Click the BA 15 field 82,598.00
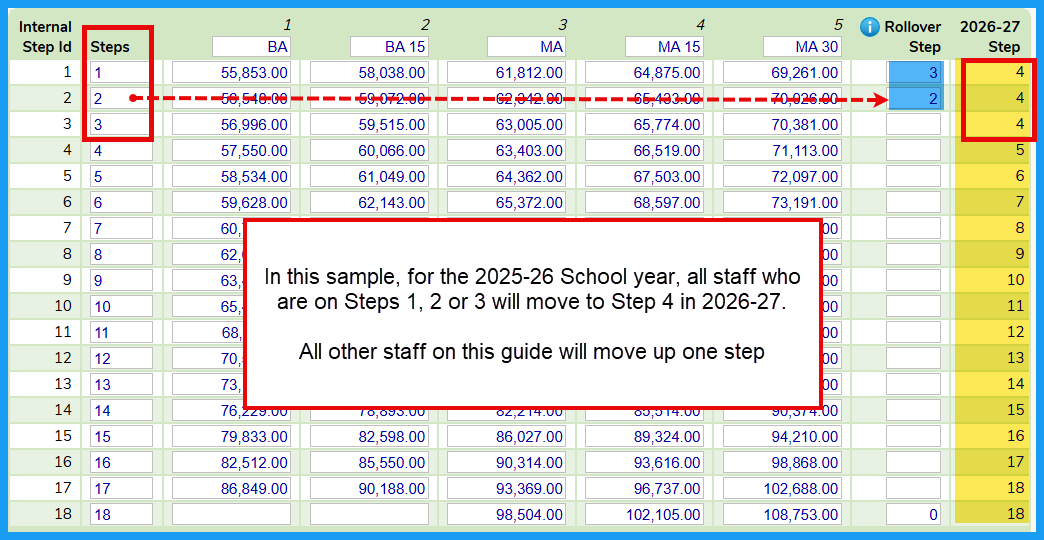1044x540 pixels. (370, 435)
